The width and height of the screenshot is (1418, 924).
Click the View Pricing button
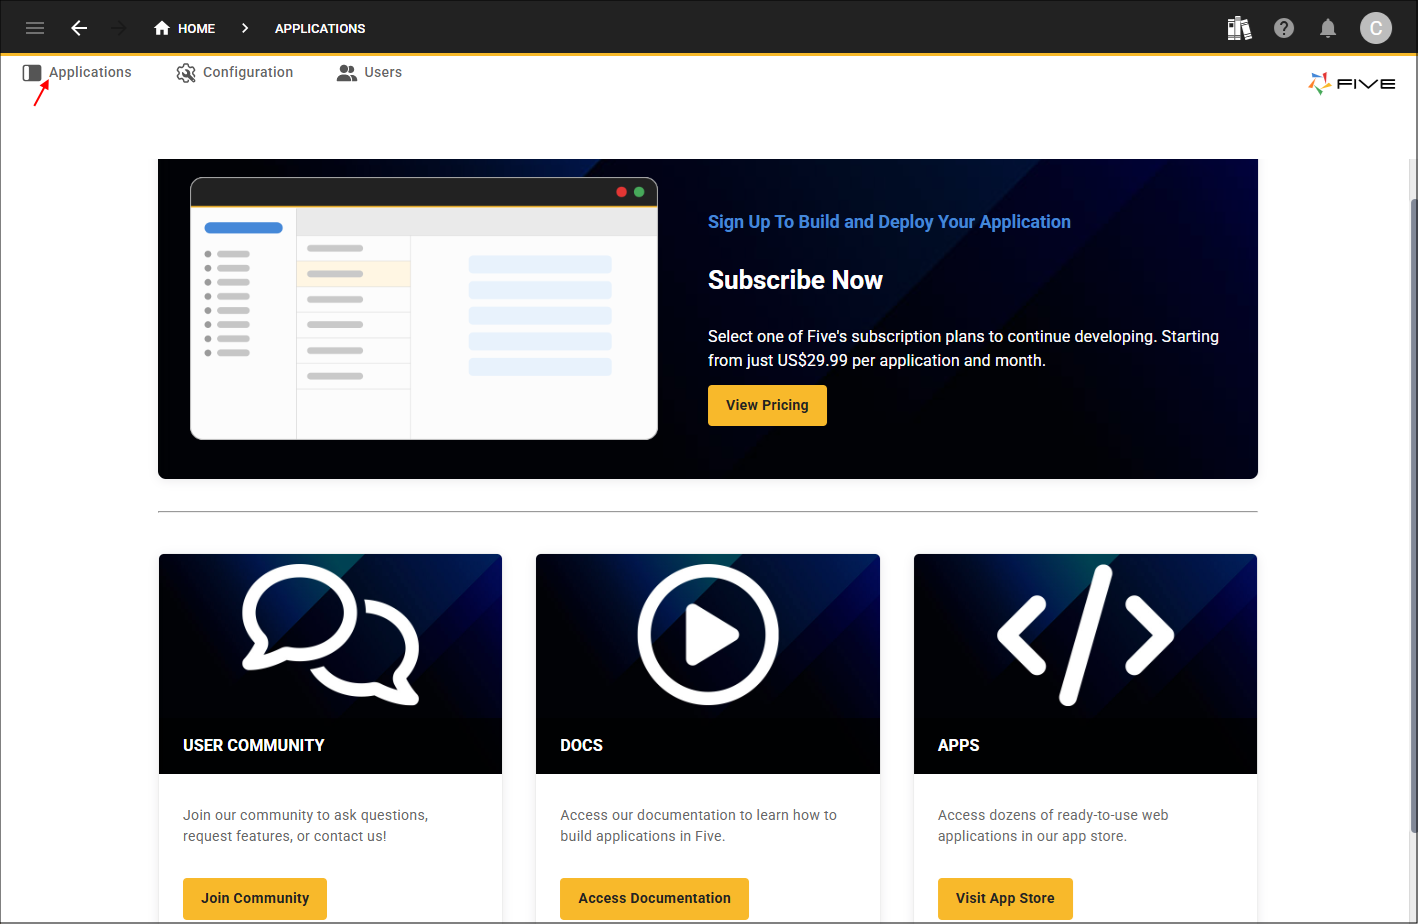(767, 405)
